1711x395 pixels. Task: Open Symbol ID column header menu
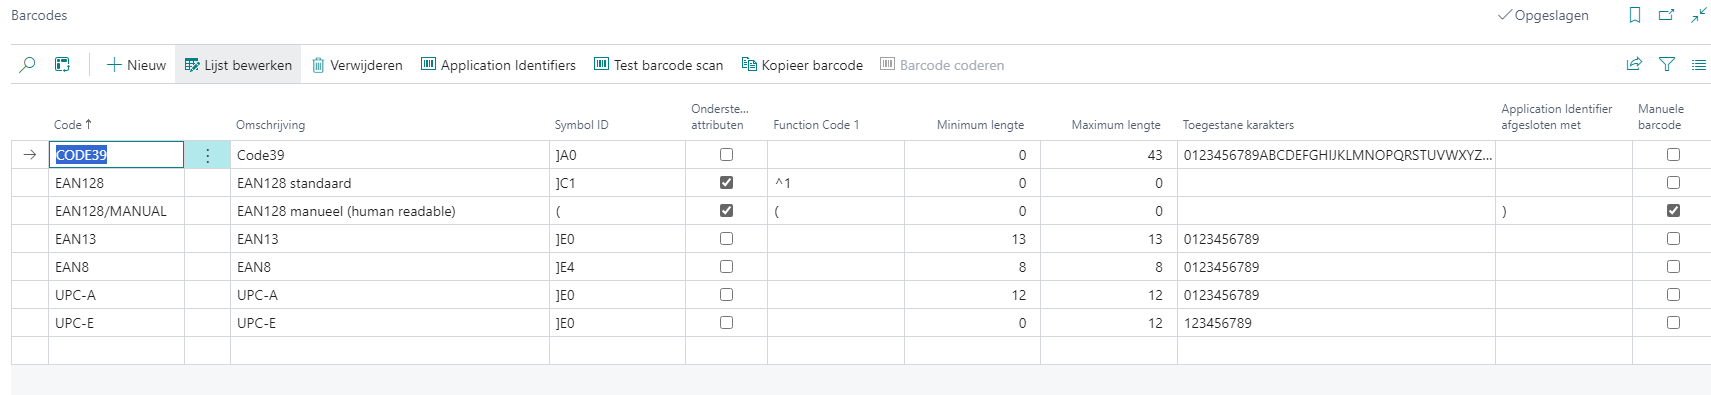[x=581, y=125]
